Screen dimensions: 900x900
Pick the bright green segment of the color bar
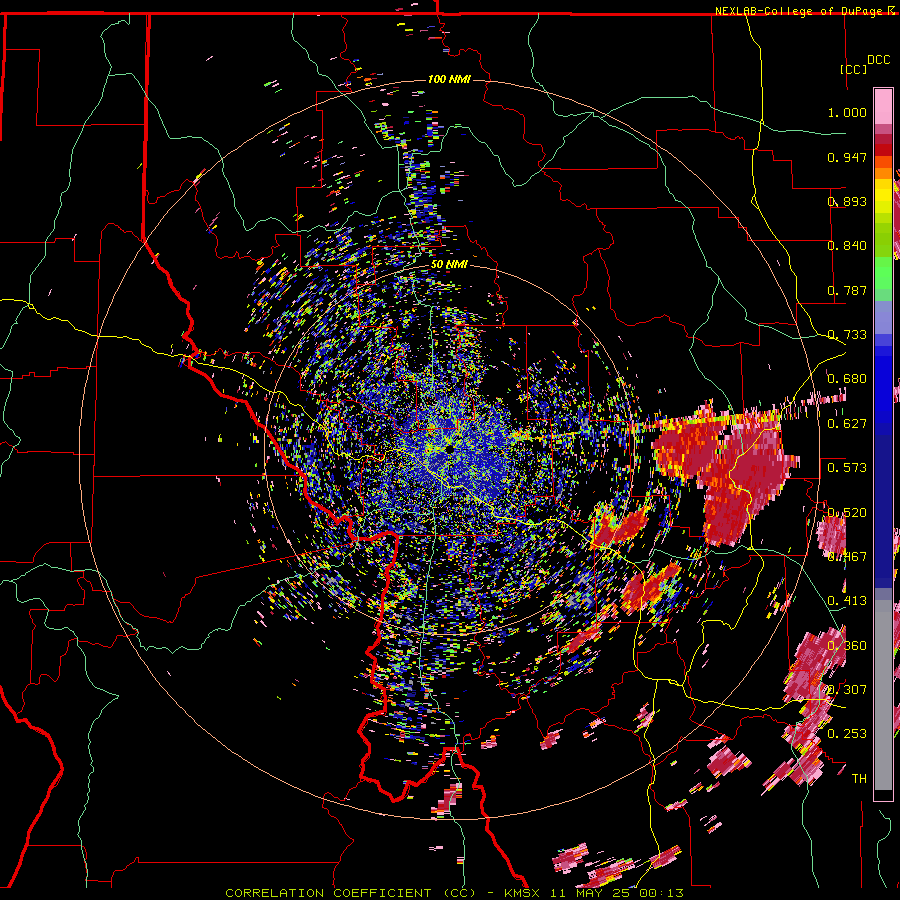tap(883, 272)
